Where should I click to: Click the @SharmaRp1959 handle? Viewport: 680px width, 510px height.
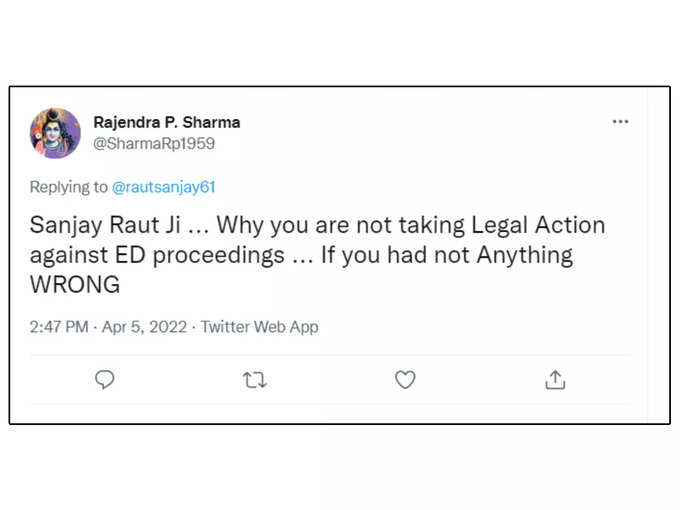[x=154, y=144]
